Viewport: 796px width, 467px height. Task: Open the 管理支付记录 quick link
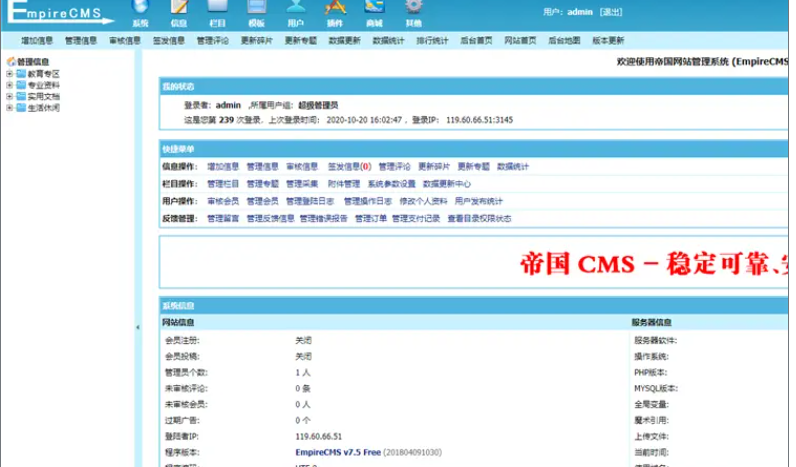pyautogui.click(x=416, y=219)
